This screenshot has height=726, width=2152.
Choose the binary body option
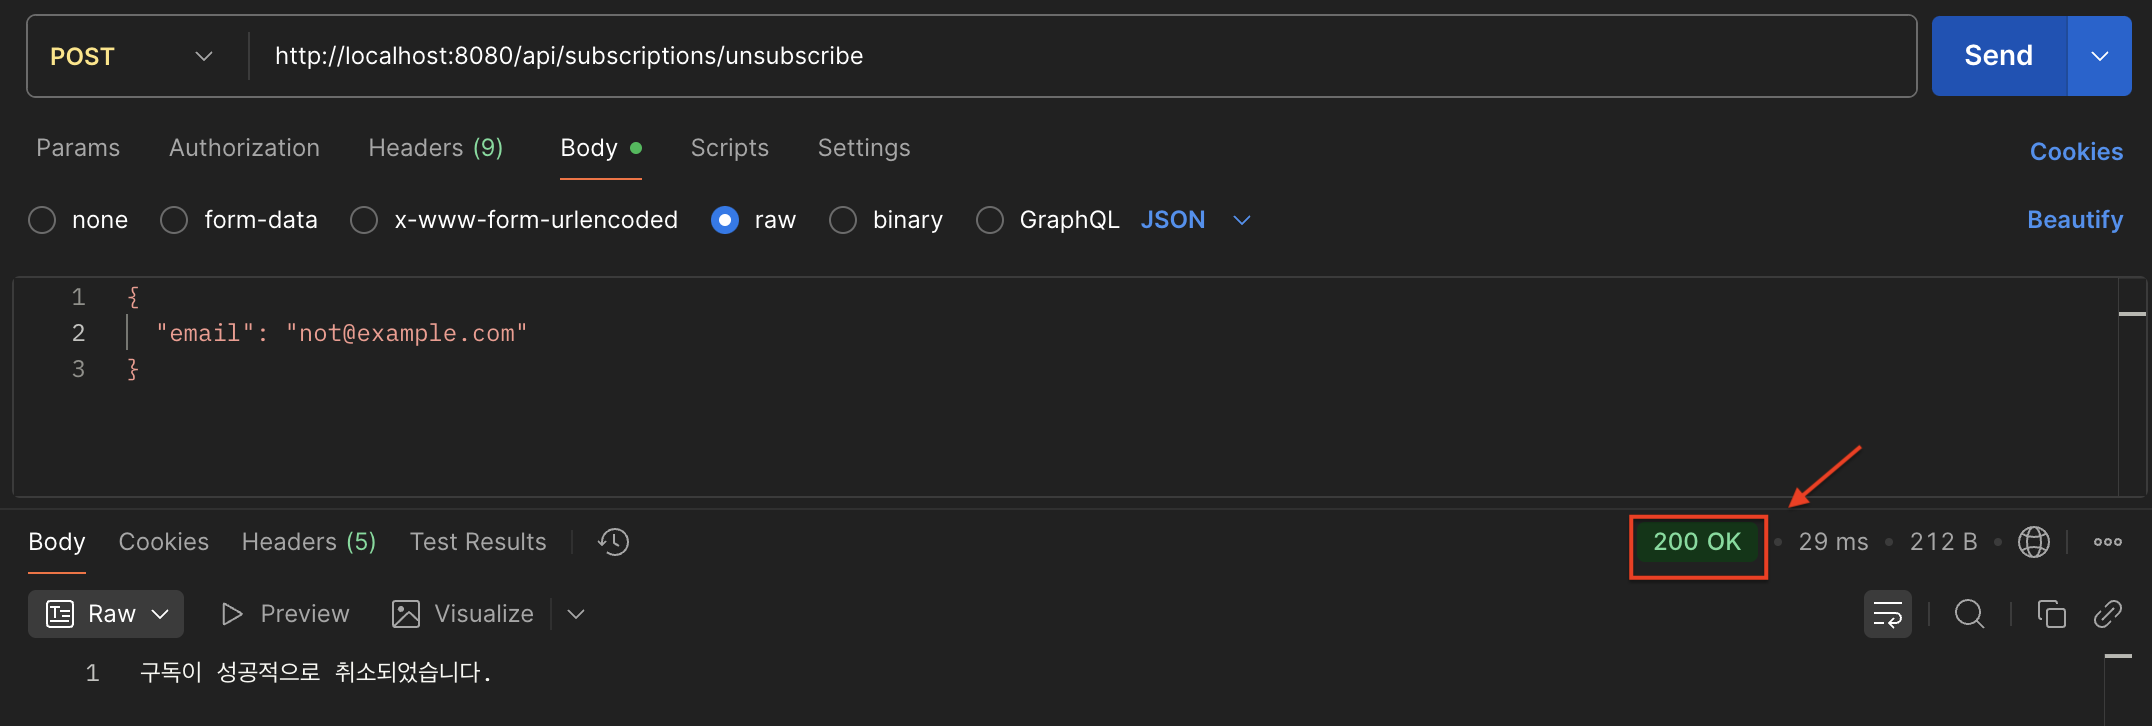pos(843,220)
